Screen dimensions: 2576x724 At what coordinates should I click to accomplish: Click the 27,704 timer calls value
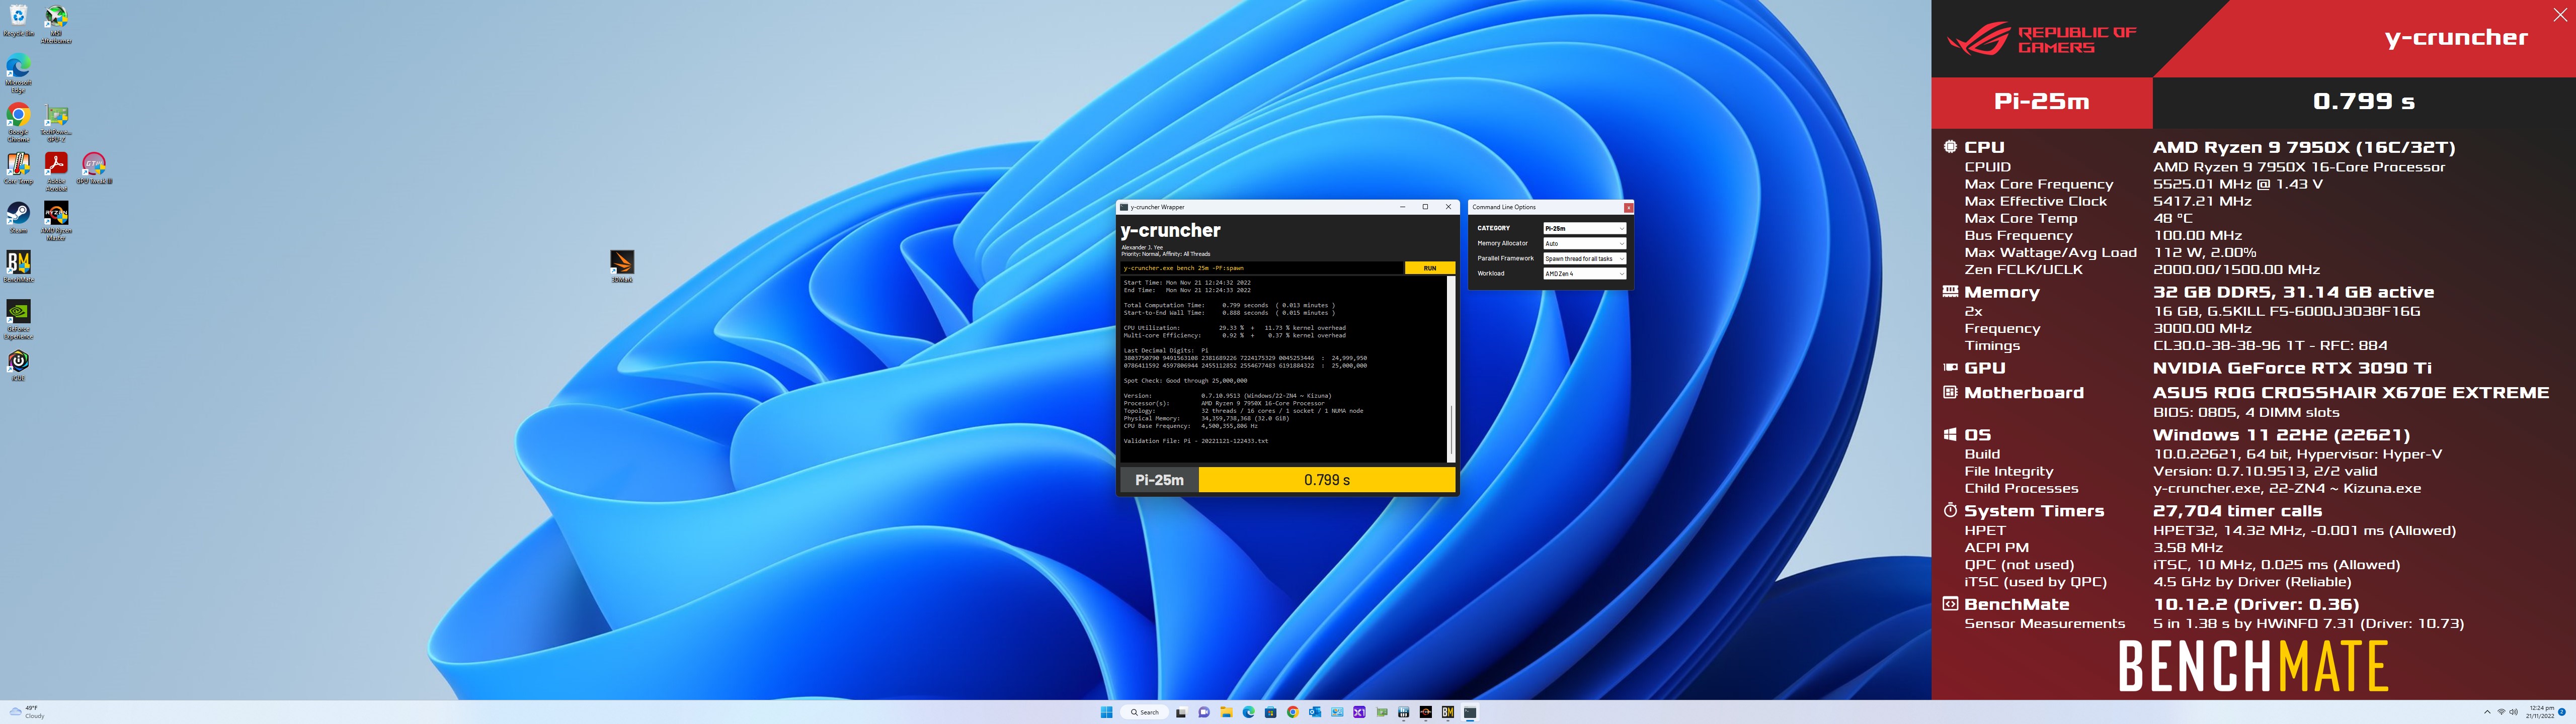pos(2237,511)
